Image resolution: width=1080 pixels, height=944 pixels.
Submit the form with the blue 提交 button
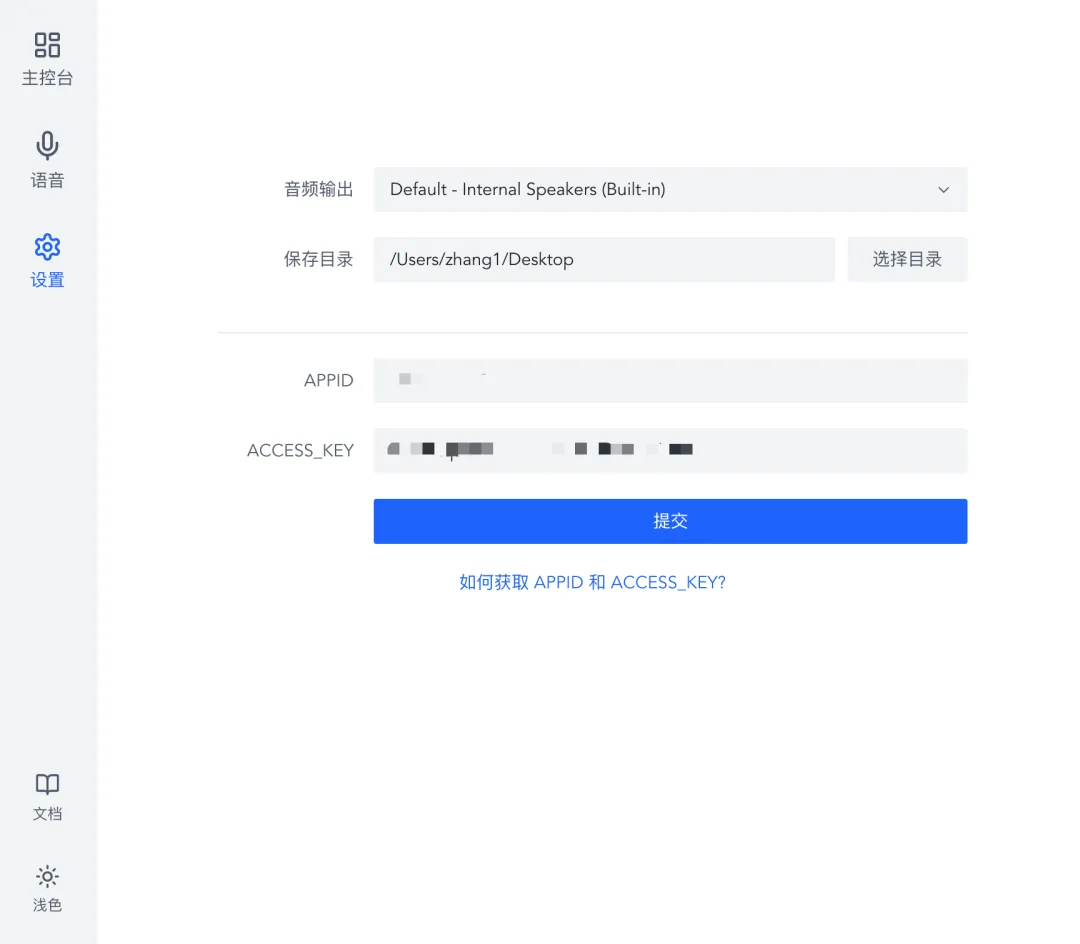[670, 521]
